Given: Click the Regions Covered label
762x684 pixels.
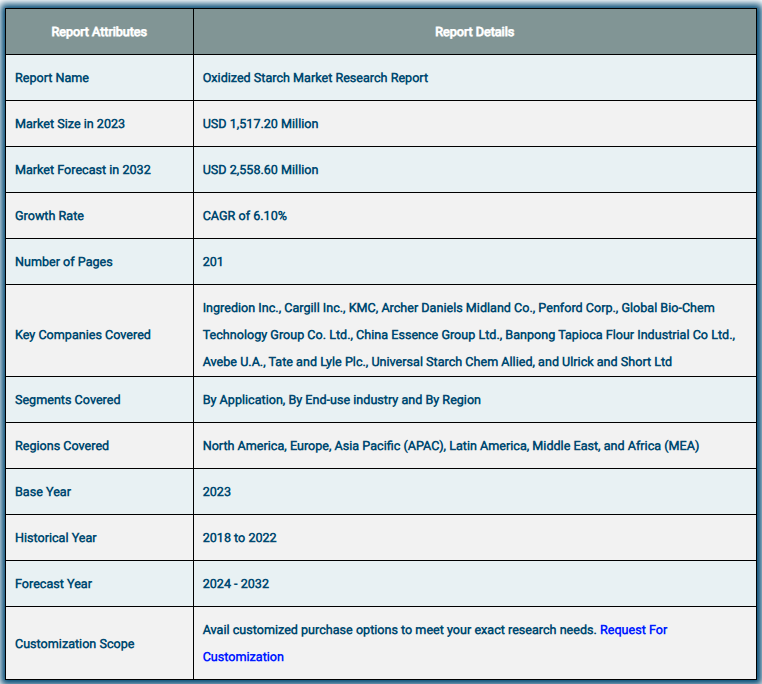Looking at the screenshot, I should pyautogui.click(x=62, y=446).
